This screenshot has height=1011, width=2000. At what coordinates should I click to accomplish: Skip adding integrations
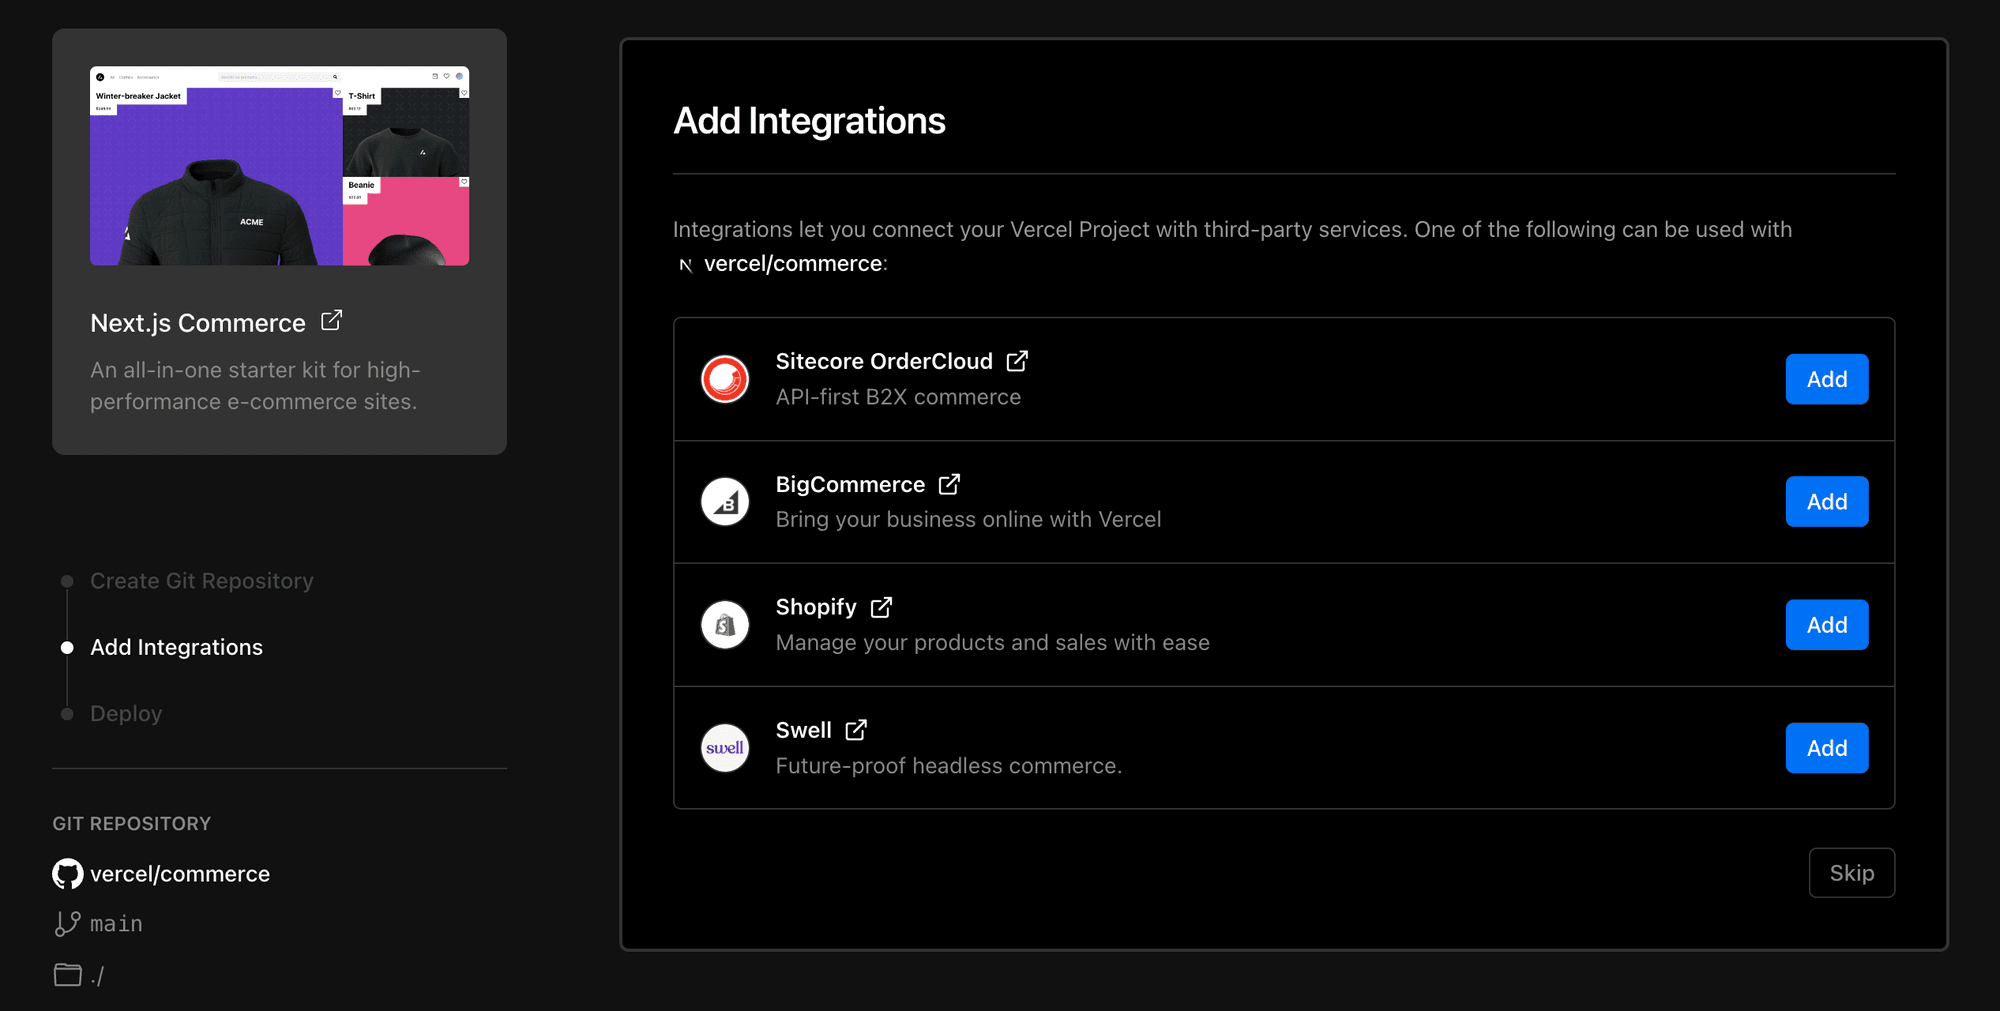coord(1851,873)
